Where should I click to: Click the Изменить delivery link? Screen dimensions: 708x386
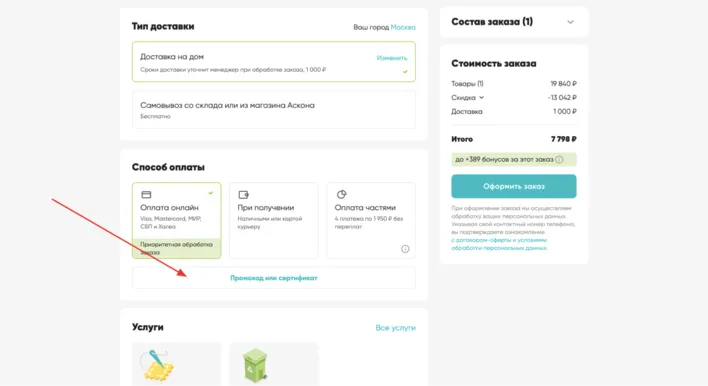coord(392,58)
